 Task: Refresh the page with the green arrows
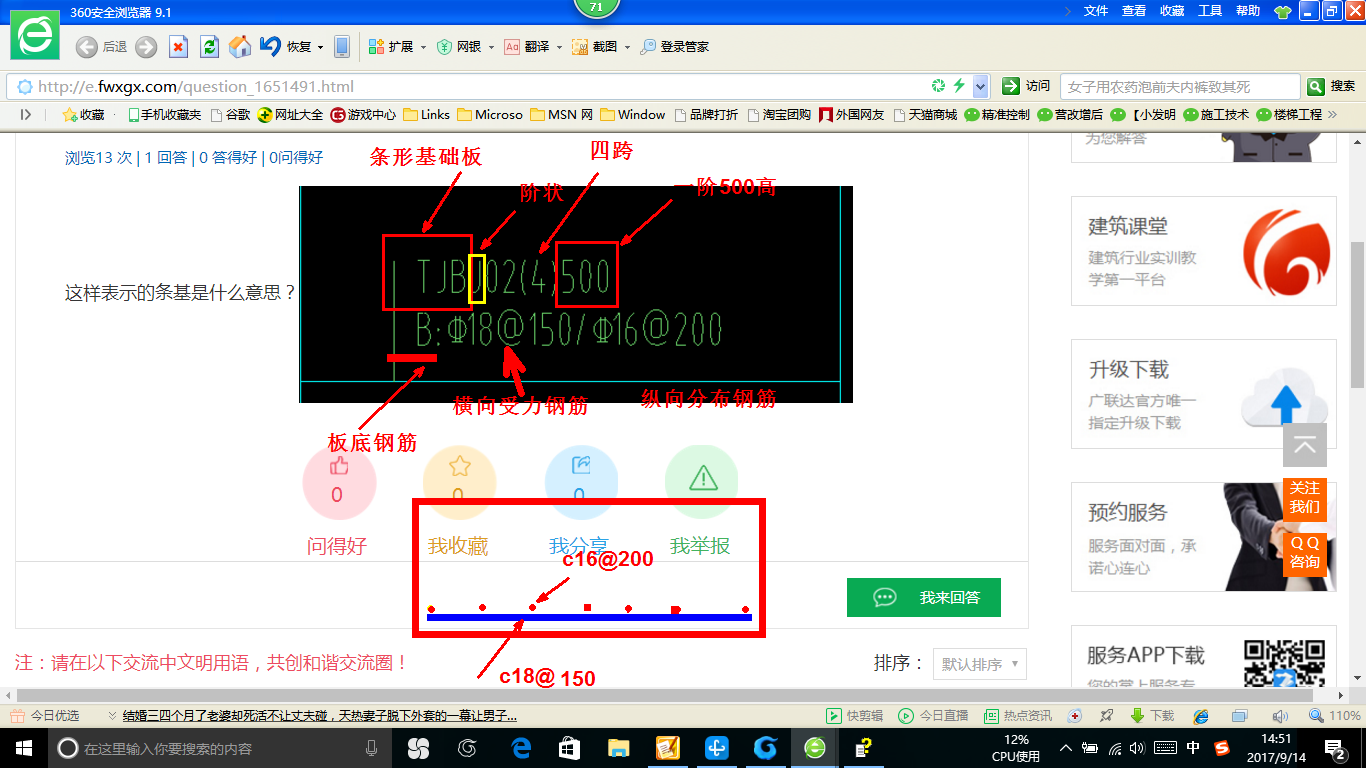click(209, 46)
